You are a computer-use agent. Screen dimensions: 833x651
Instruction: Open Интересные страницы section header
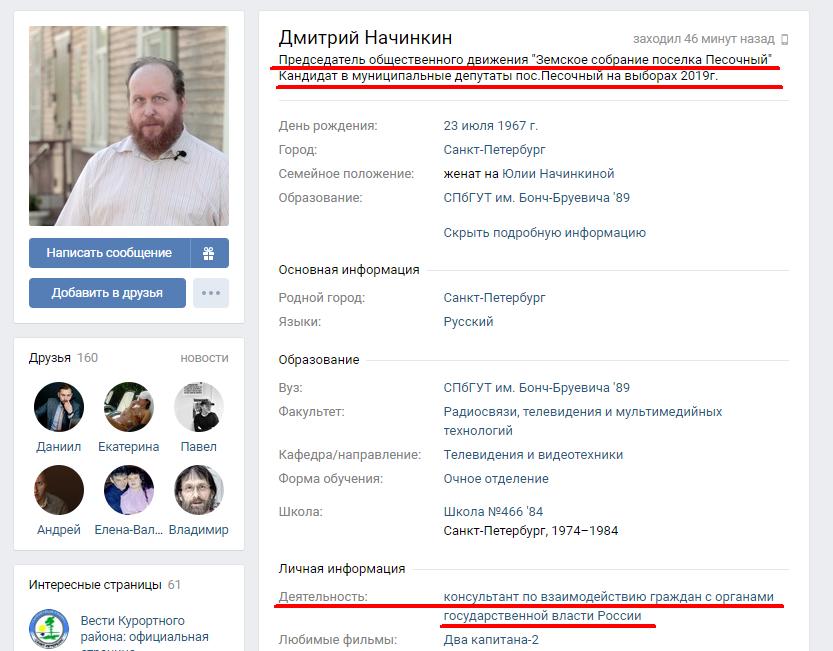(x=105, y=585)
